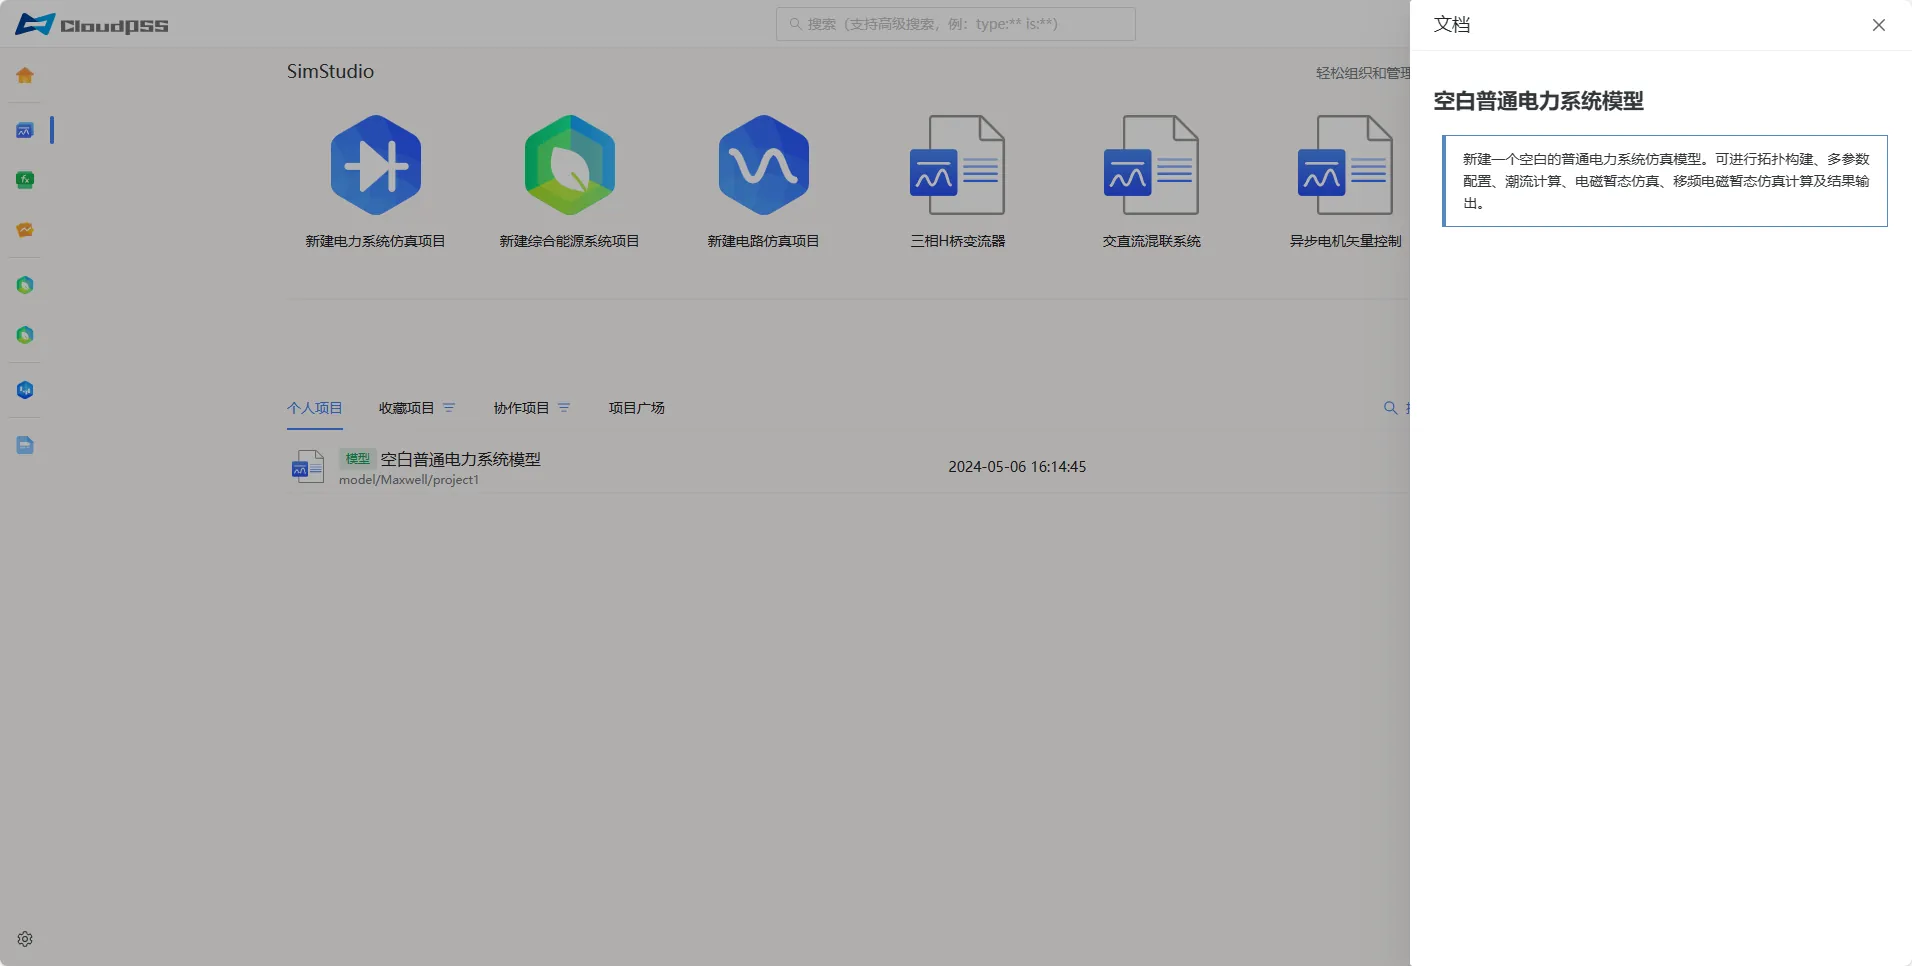Switch to the 协作项目 tab
Viewport: 1912px width, 966px height.
521,408
